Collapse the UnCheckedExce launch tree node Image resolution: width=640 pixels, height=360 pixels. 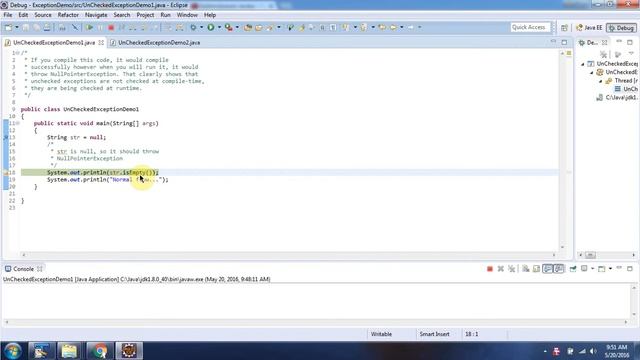583,64
